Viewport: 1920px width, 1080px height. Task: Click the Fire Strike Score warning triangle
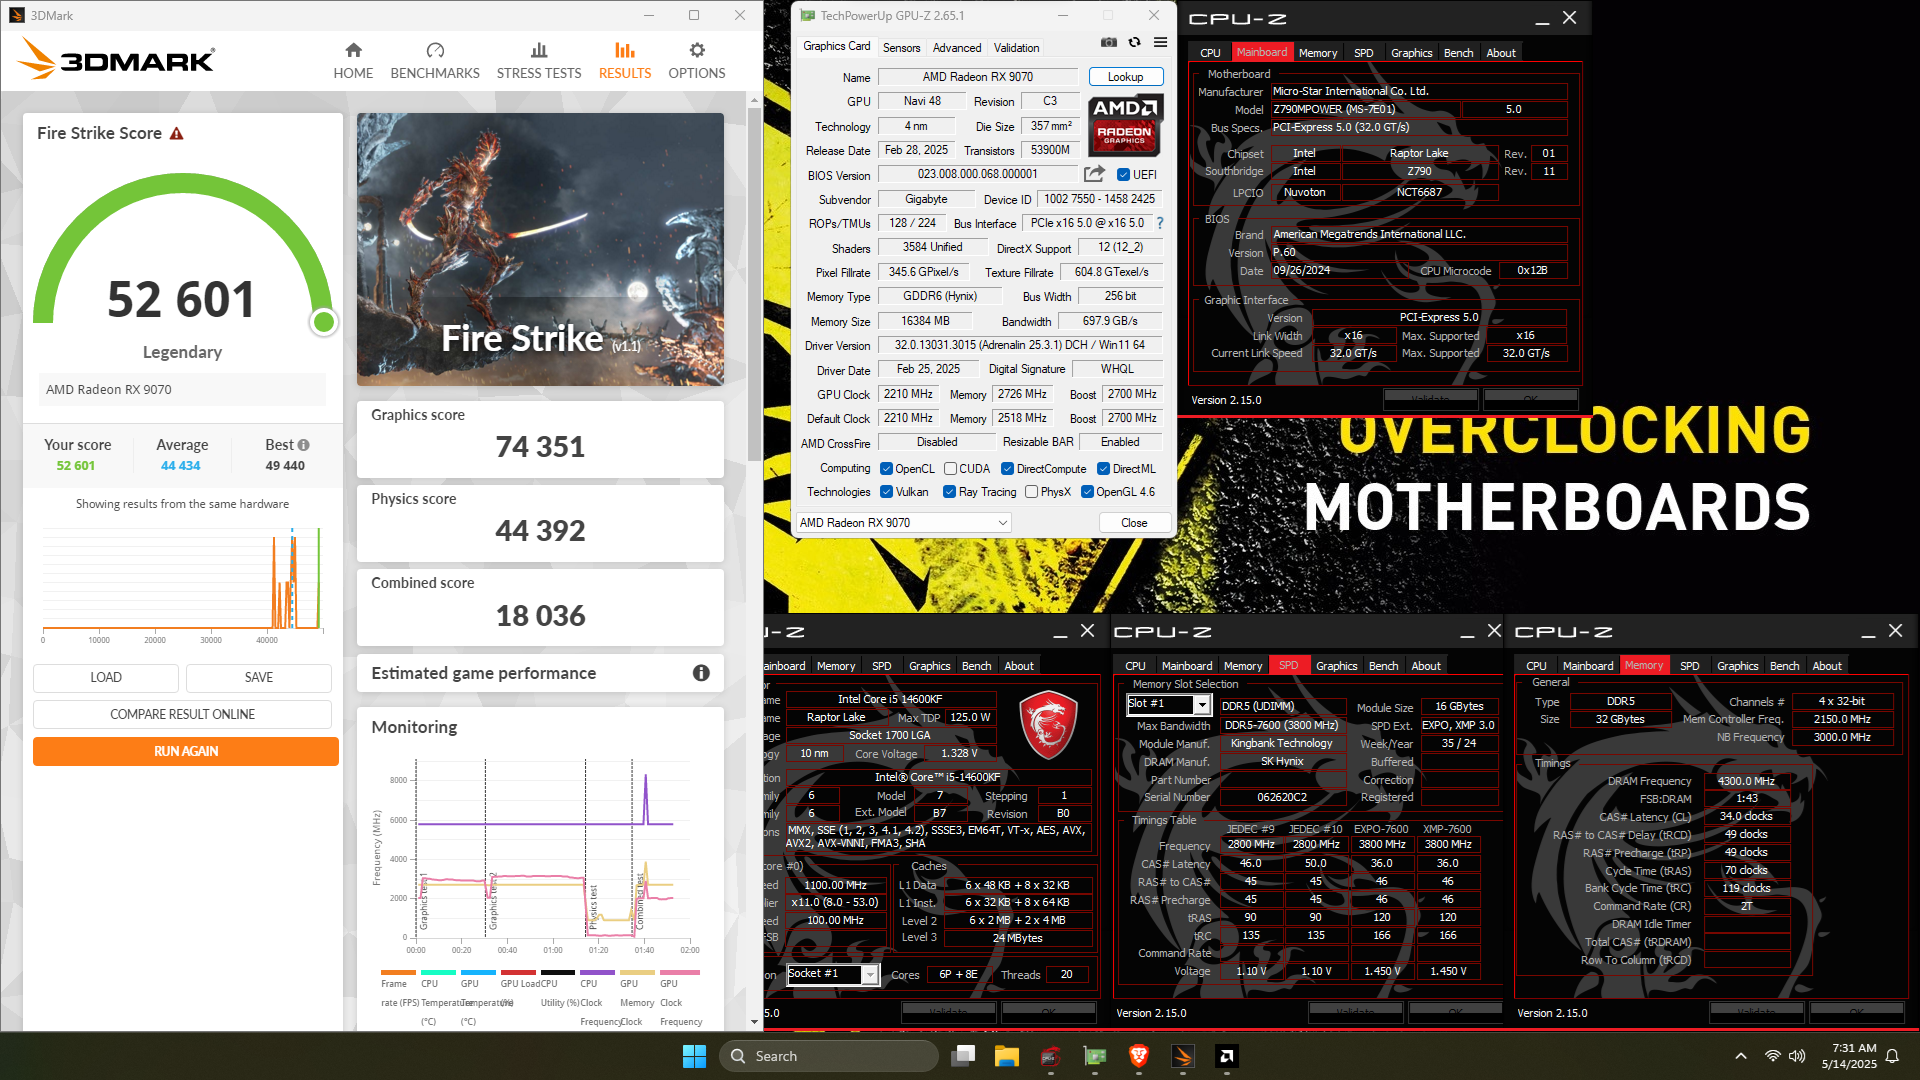pos(177,134)
